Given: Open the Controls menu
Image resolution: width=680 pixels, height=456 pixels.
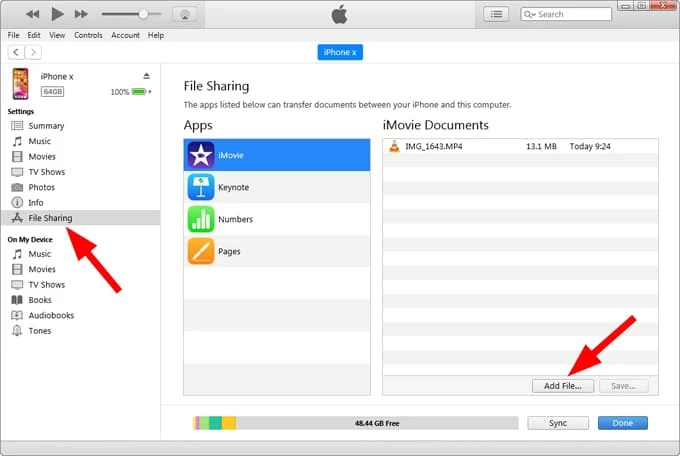Looking at the screenshot, I should tap(88, 35).
